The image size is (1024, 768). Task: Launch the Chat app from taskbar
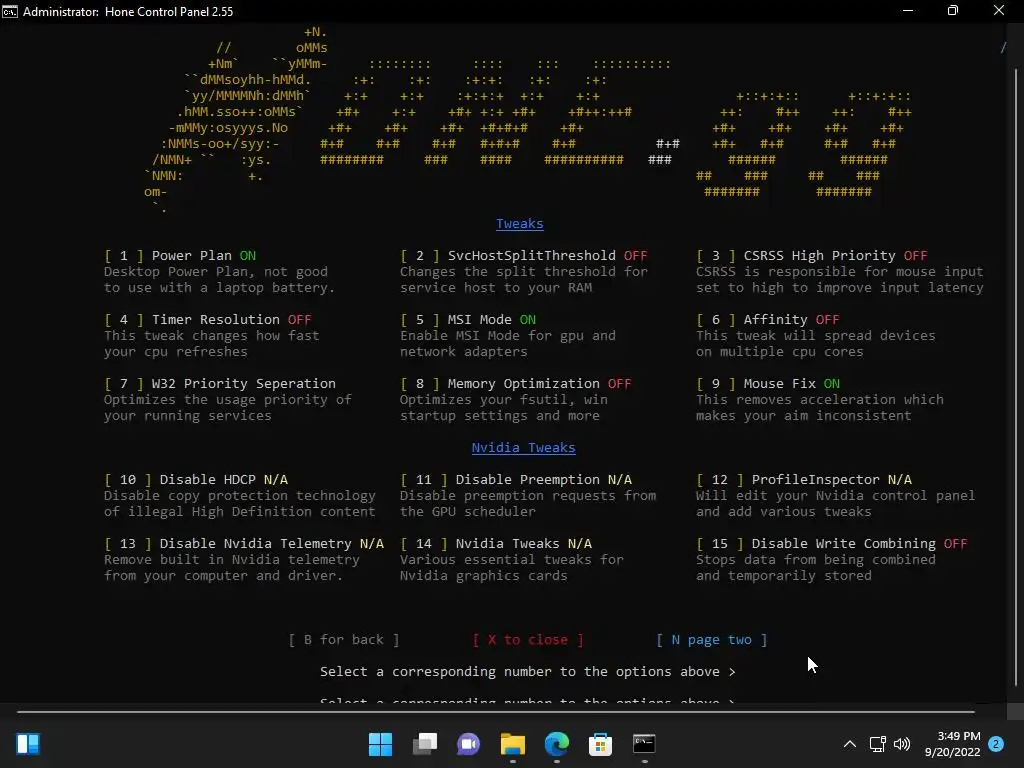coord(468,744)
